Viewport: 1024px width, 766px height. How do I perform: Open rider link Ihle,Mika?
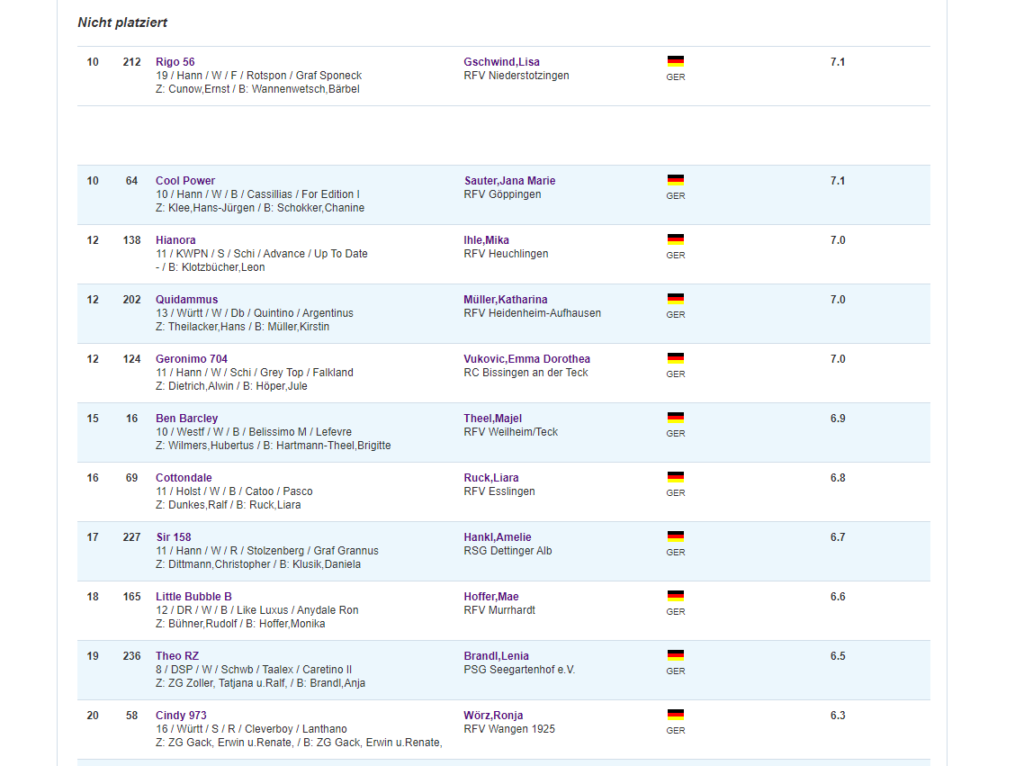[x=486, y=240]
